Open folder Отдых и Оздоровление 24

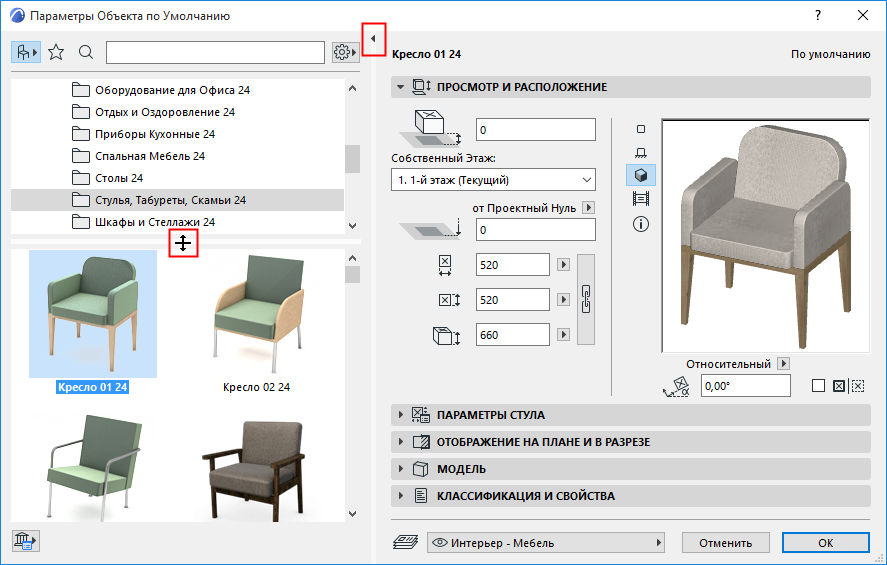click(177, 112)
